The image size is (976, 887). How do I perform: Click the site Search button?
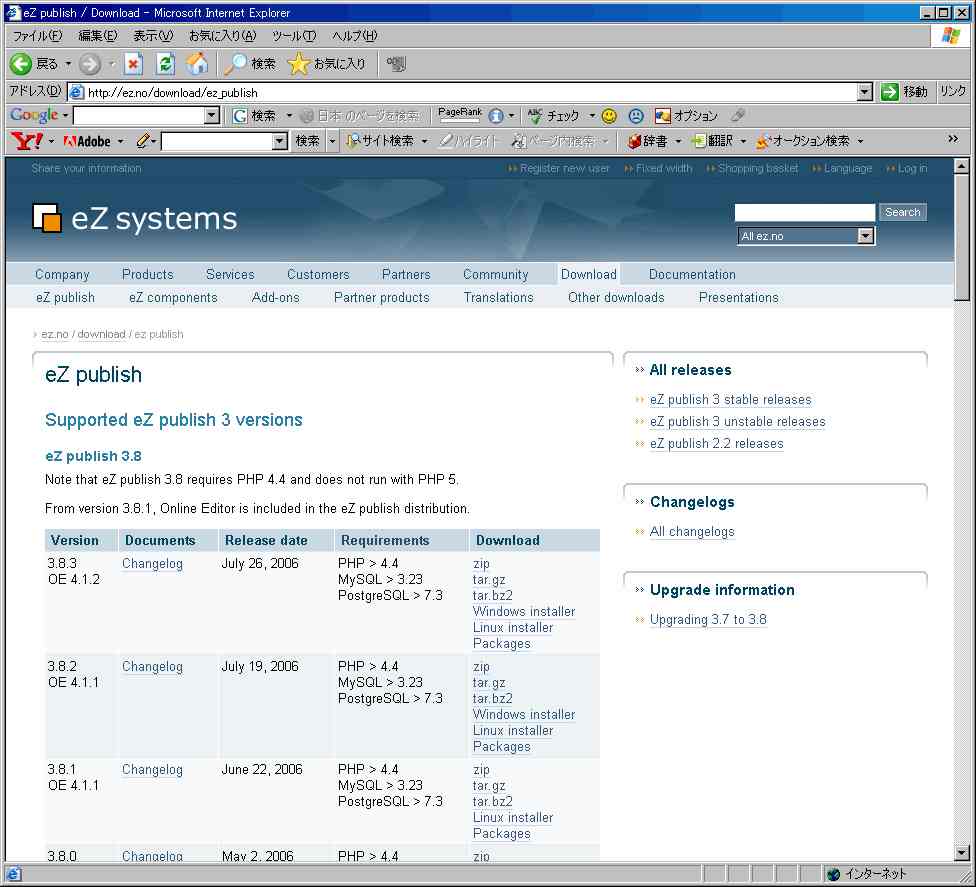point(903,212)
